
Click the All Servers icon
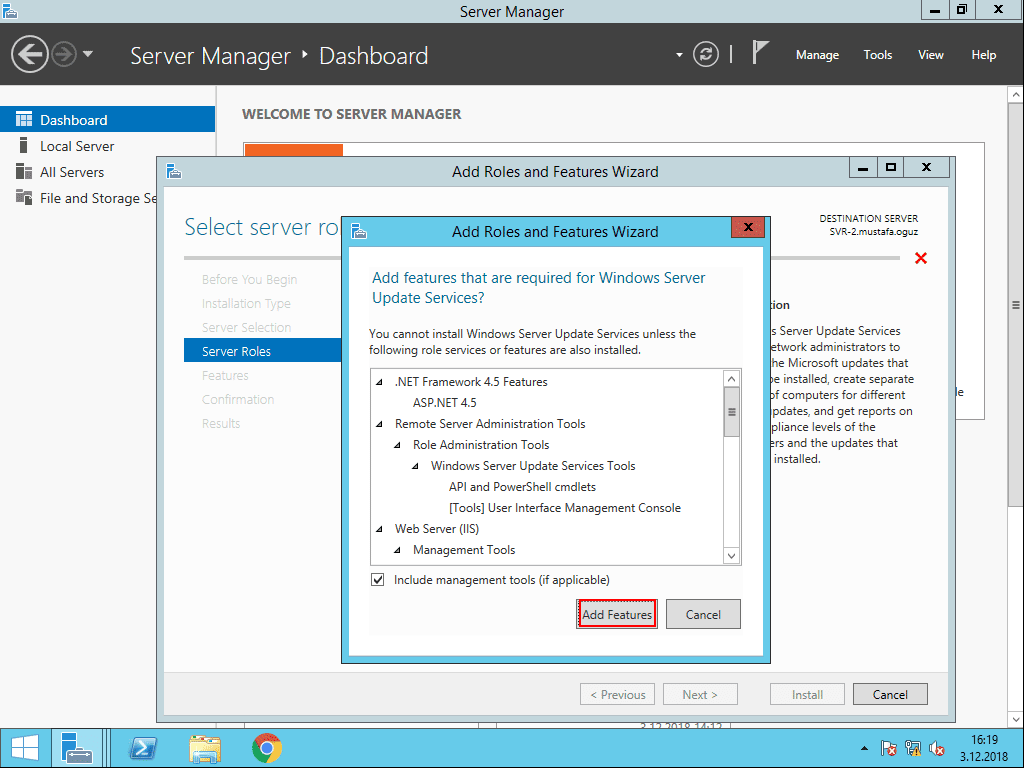coord(24,171)
